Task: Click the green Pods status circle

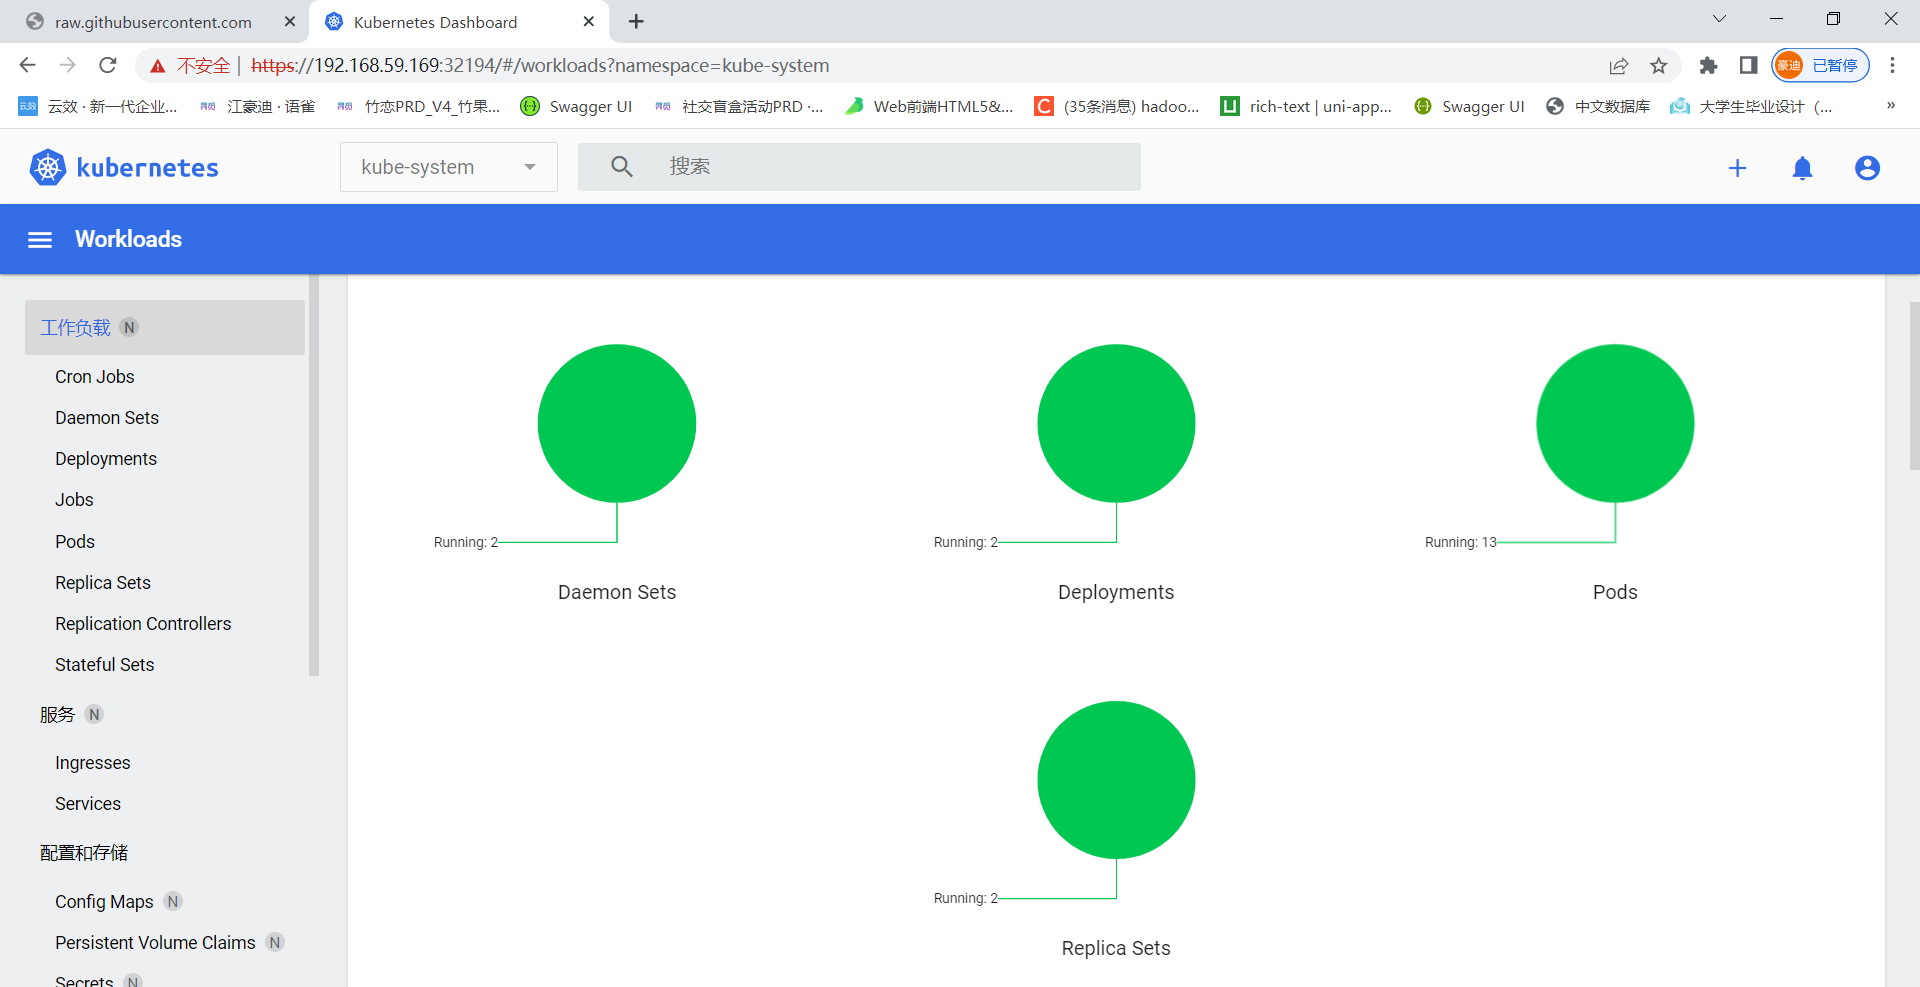Action: tap(1614, 423)
